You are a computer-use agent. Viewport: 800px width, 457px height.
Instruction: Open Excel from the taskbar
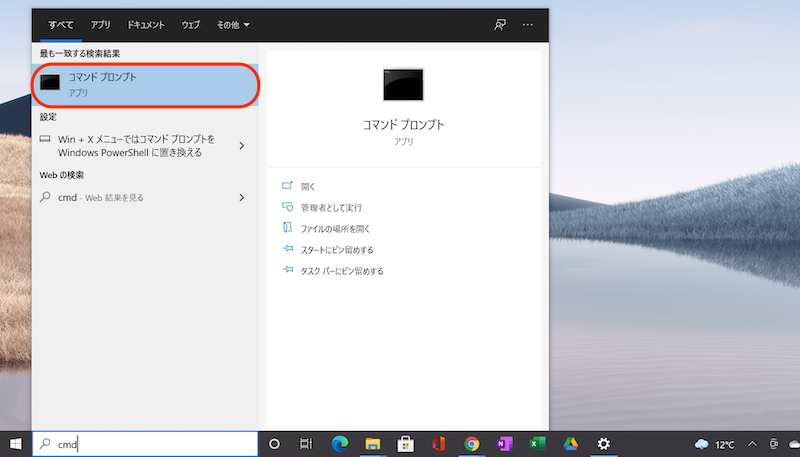tap(538, 444)
